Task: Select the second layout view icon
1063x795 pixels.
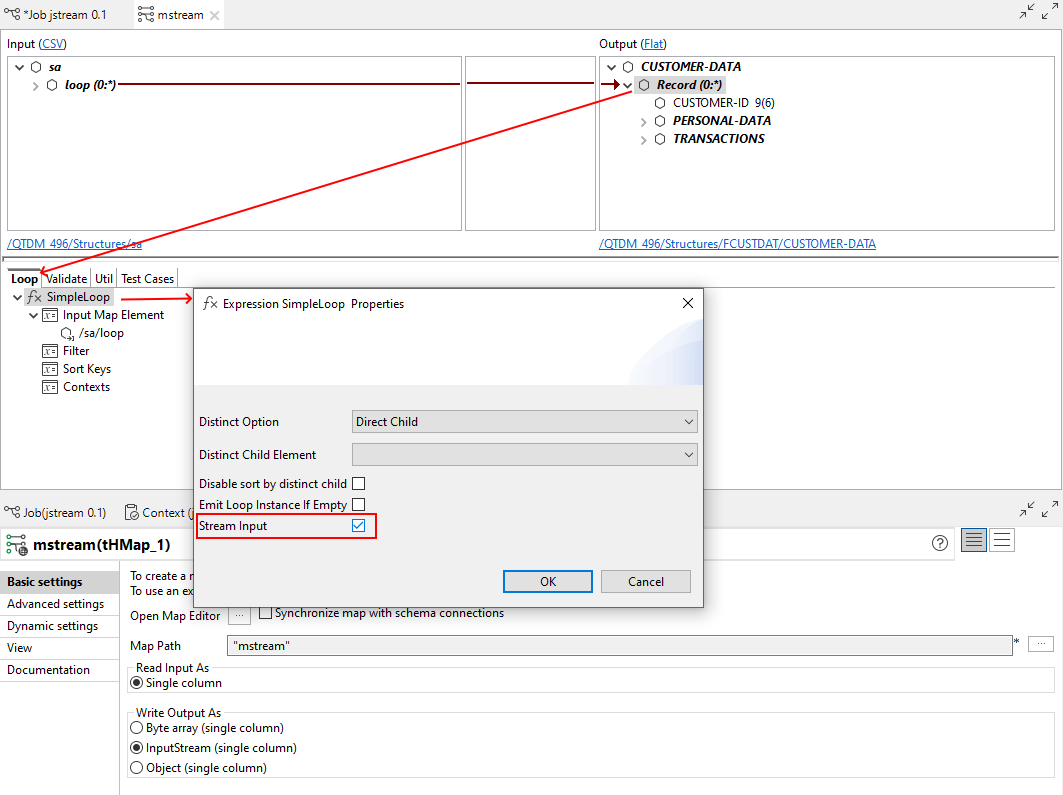Action: tap(1000, 540)
